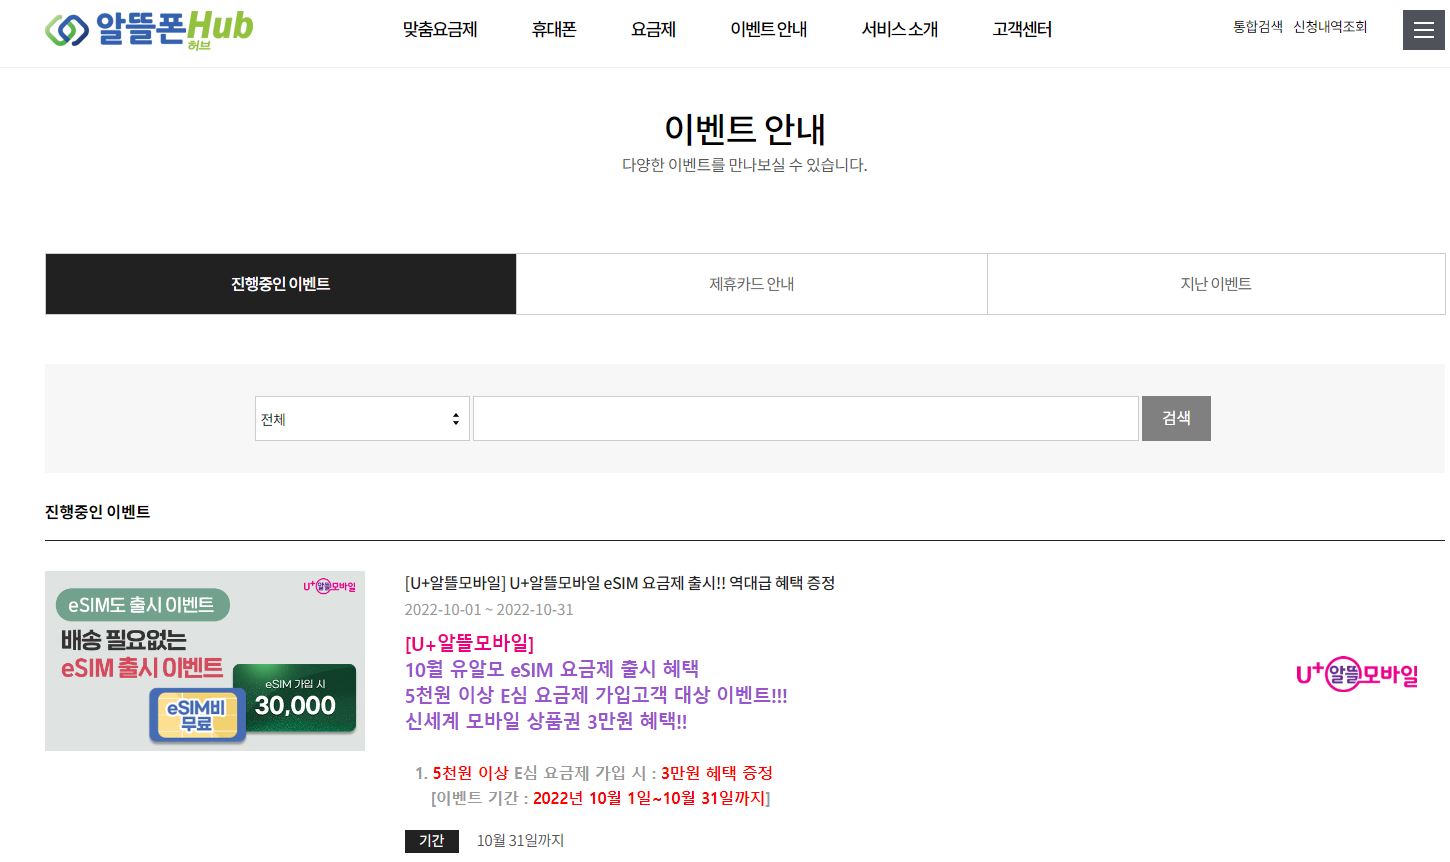The image size is (1450, 862).
Task: Click the 통합검색 link
Action: pos(1258,27)
